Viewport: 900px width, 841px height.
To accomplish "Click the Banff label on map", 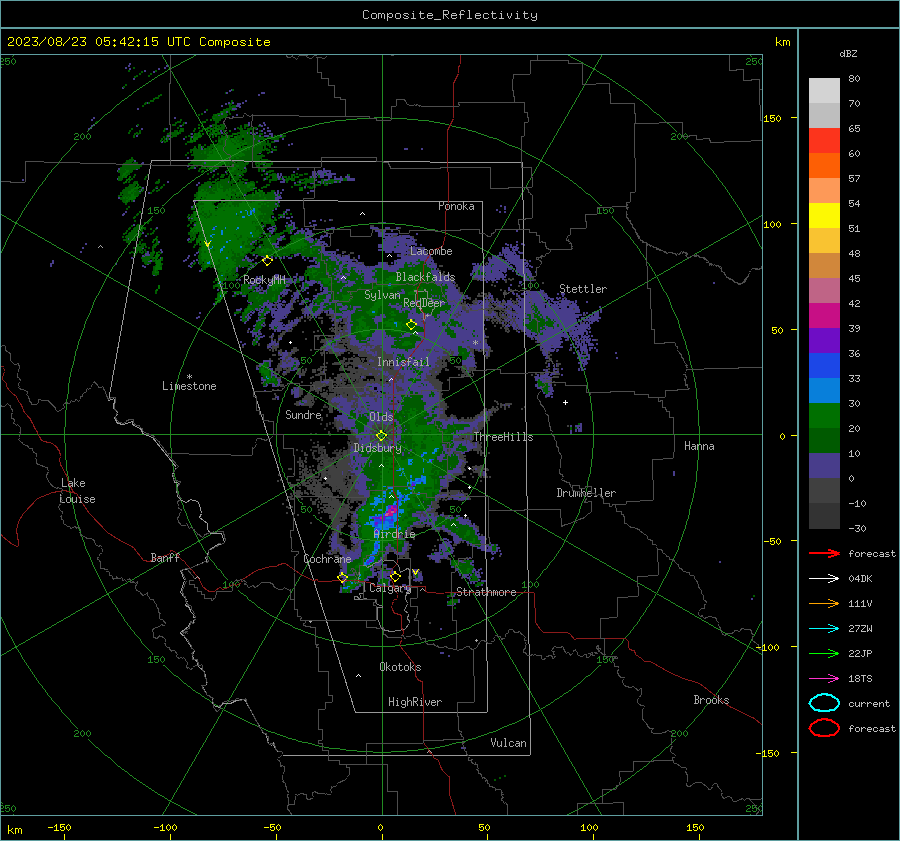I will pyautogui.click(x=165, y=557).
